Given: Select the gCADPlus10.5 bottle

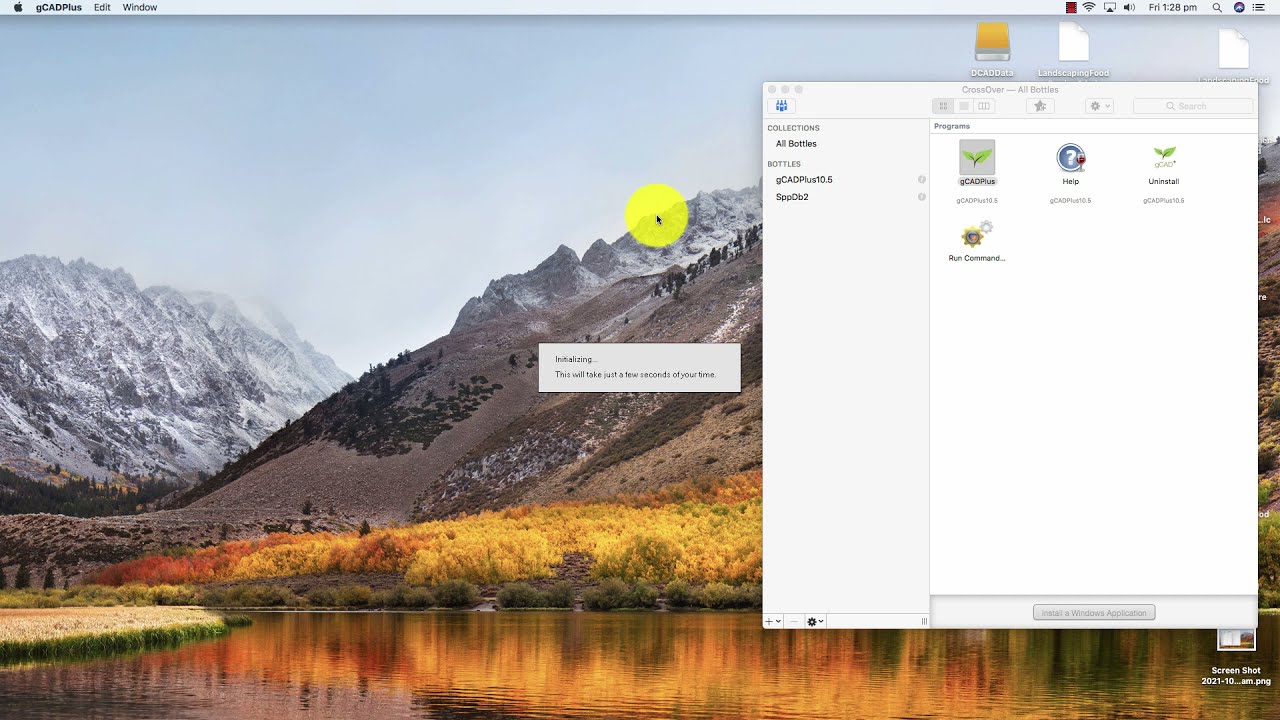Looking at the screenshot, I should coord(804,180).
